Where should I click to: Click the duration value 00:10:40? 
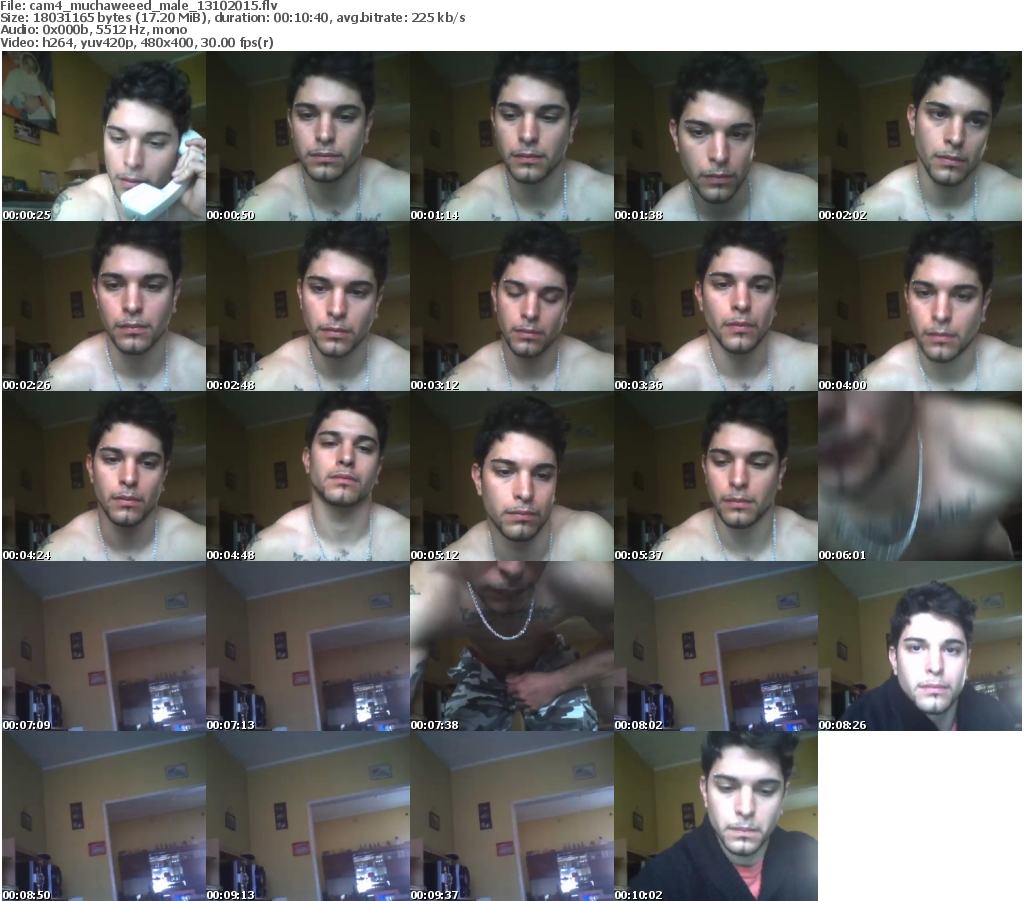click(301, 18)
